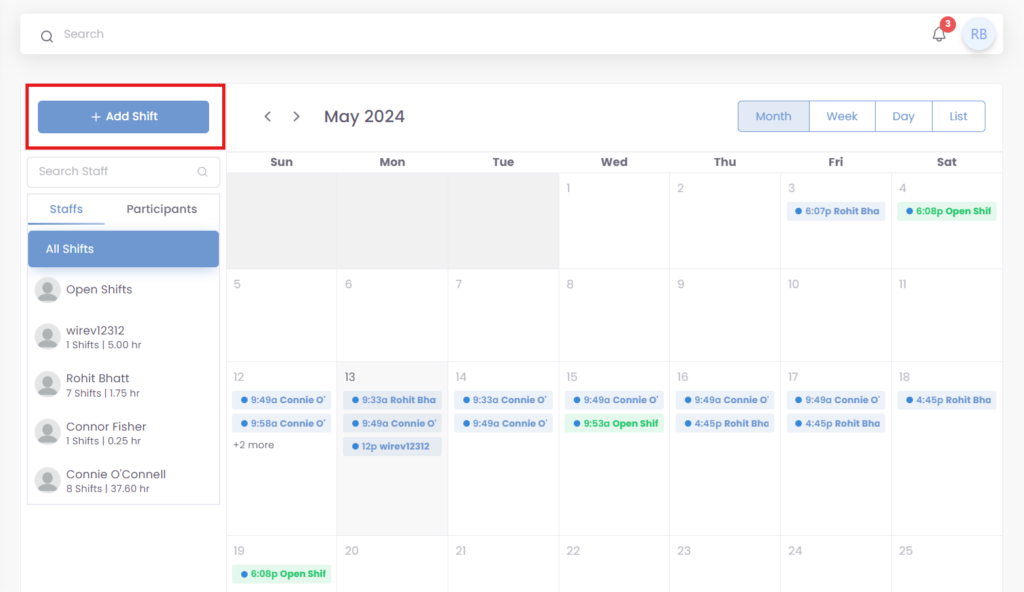
Task: Navigate to next month with right chevron
Action: (296, 116)
